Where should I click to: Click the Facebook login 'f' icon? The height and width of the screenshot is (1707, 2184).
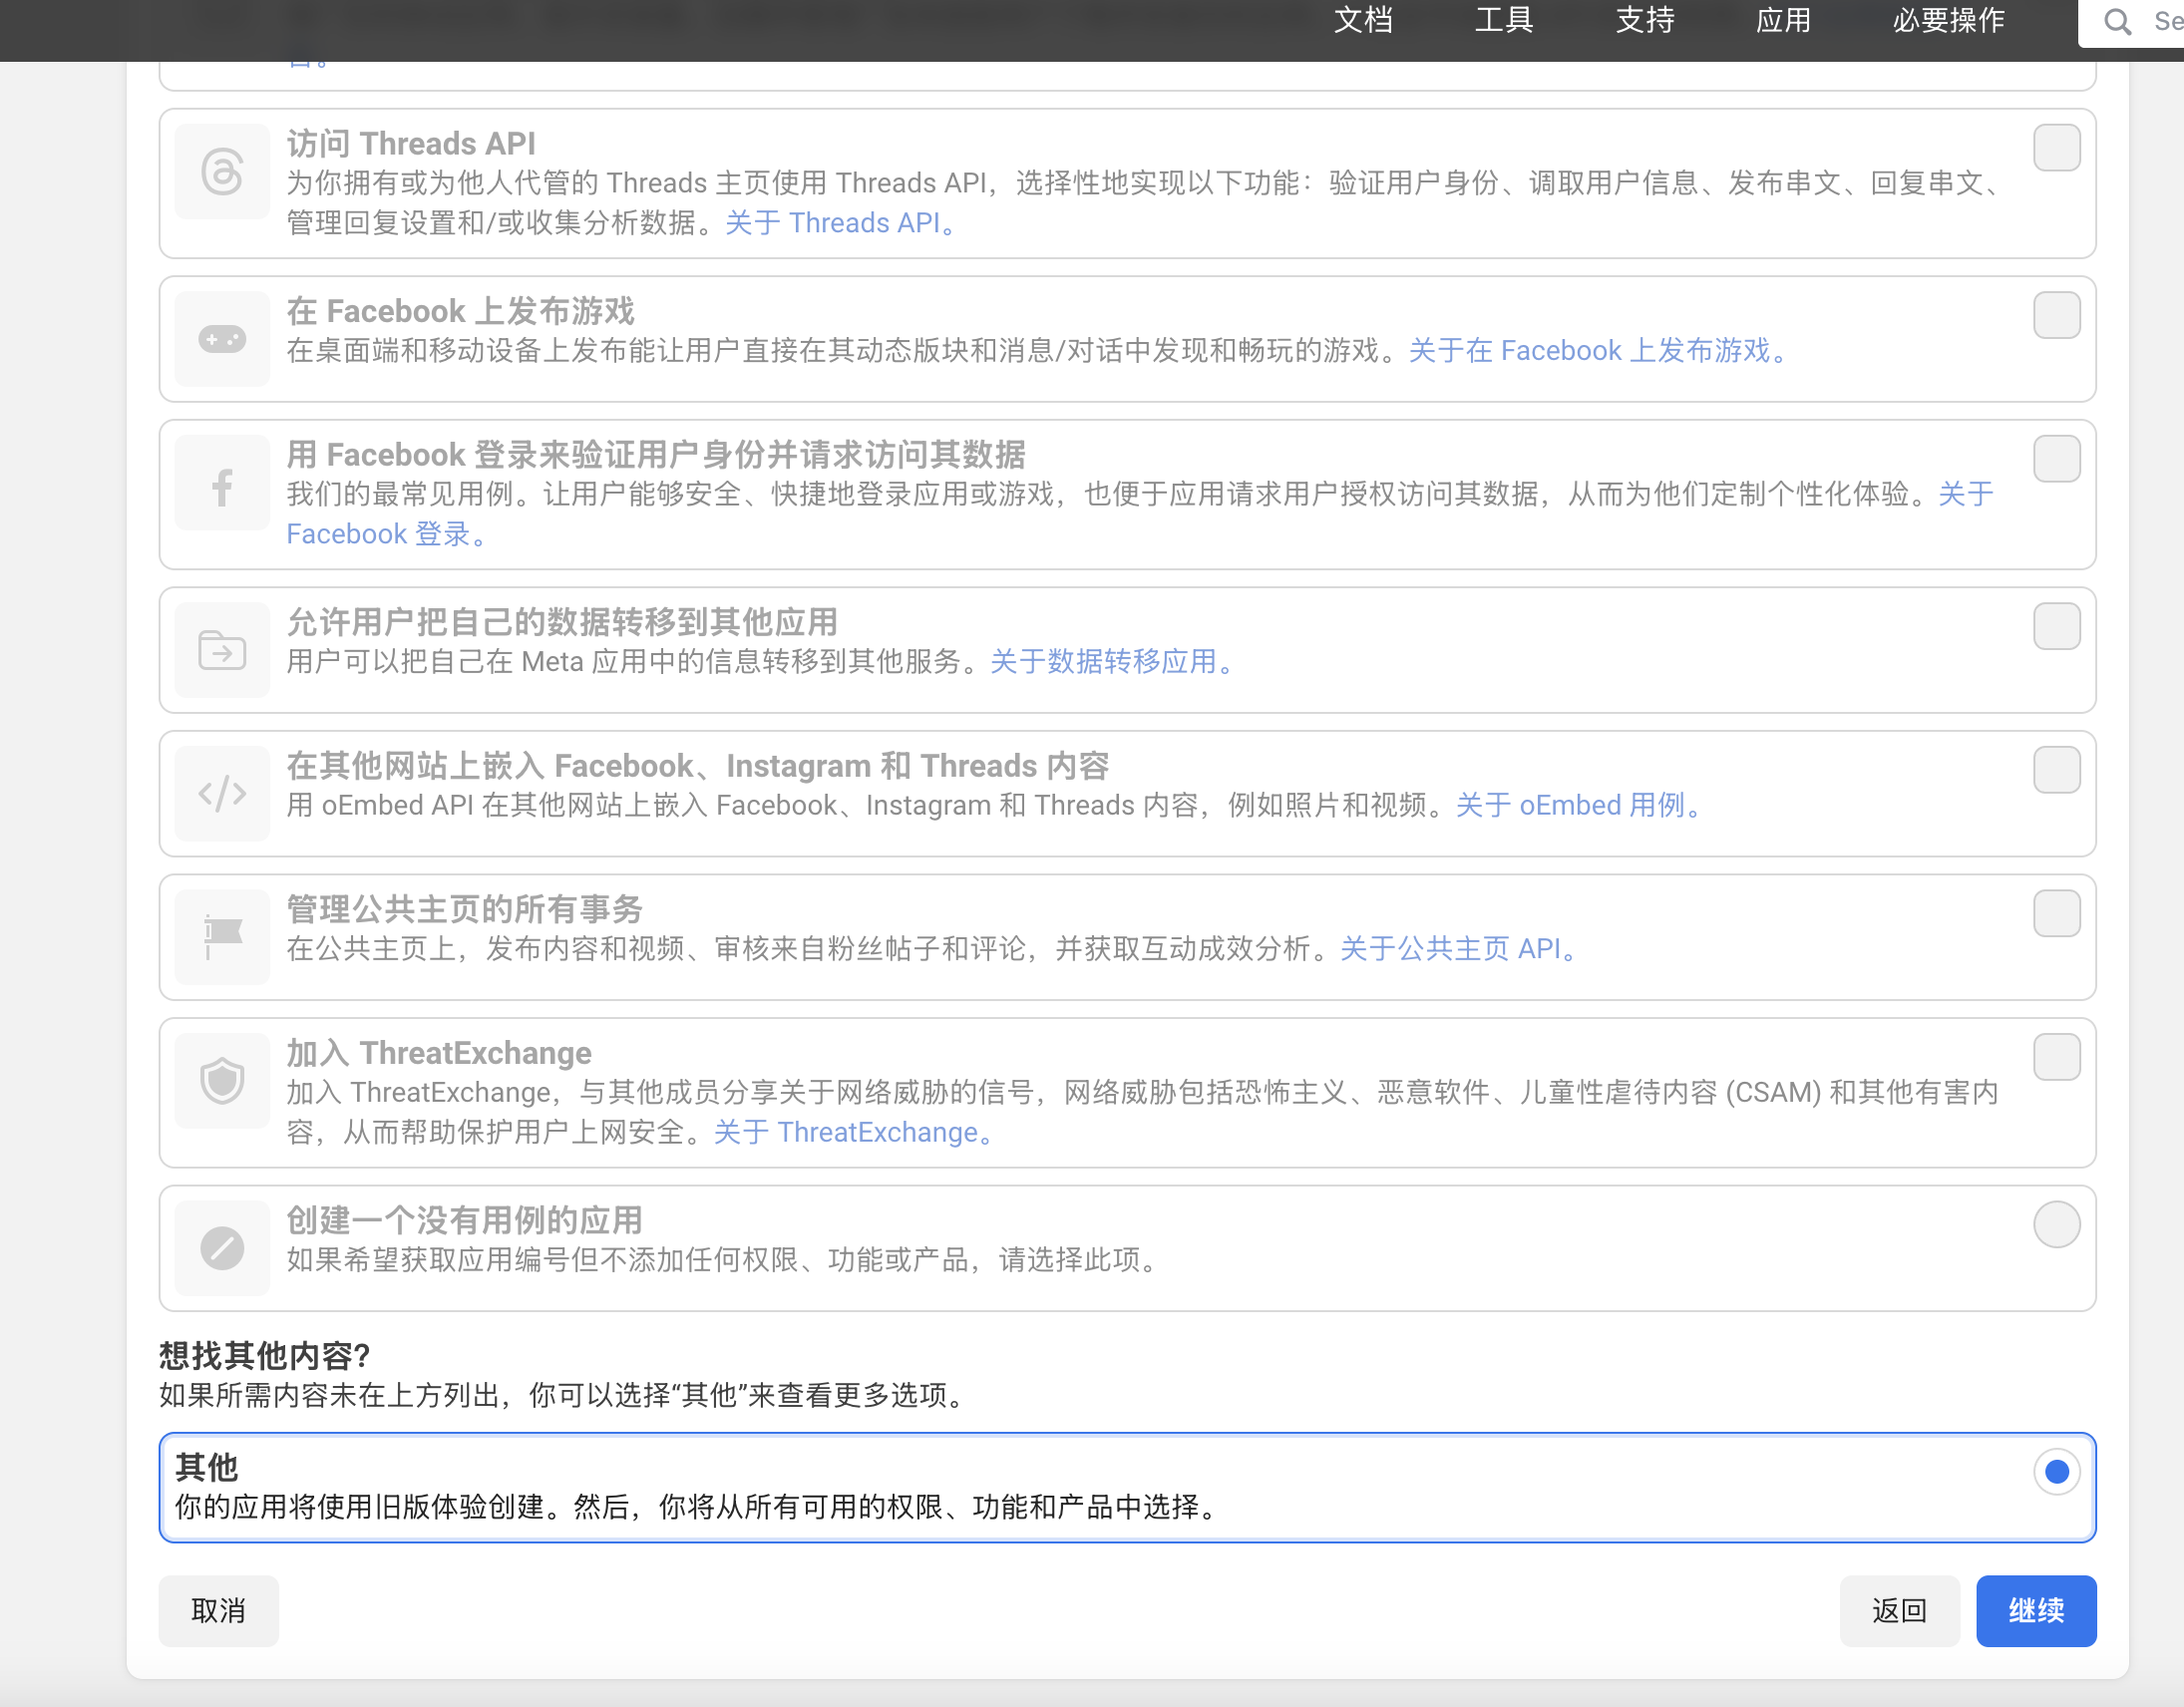222,487
